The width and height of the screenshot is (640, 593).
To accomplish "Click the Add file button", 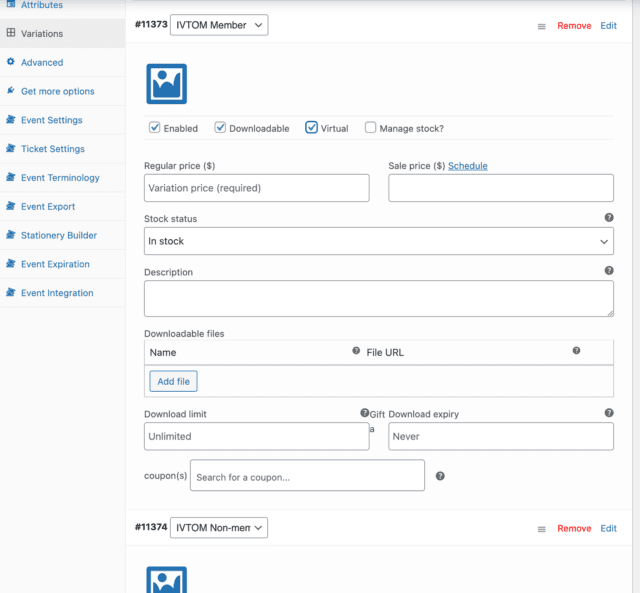I will tap(174, 381).
